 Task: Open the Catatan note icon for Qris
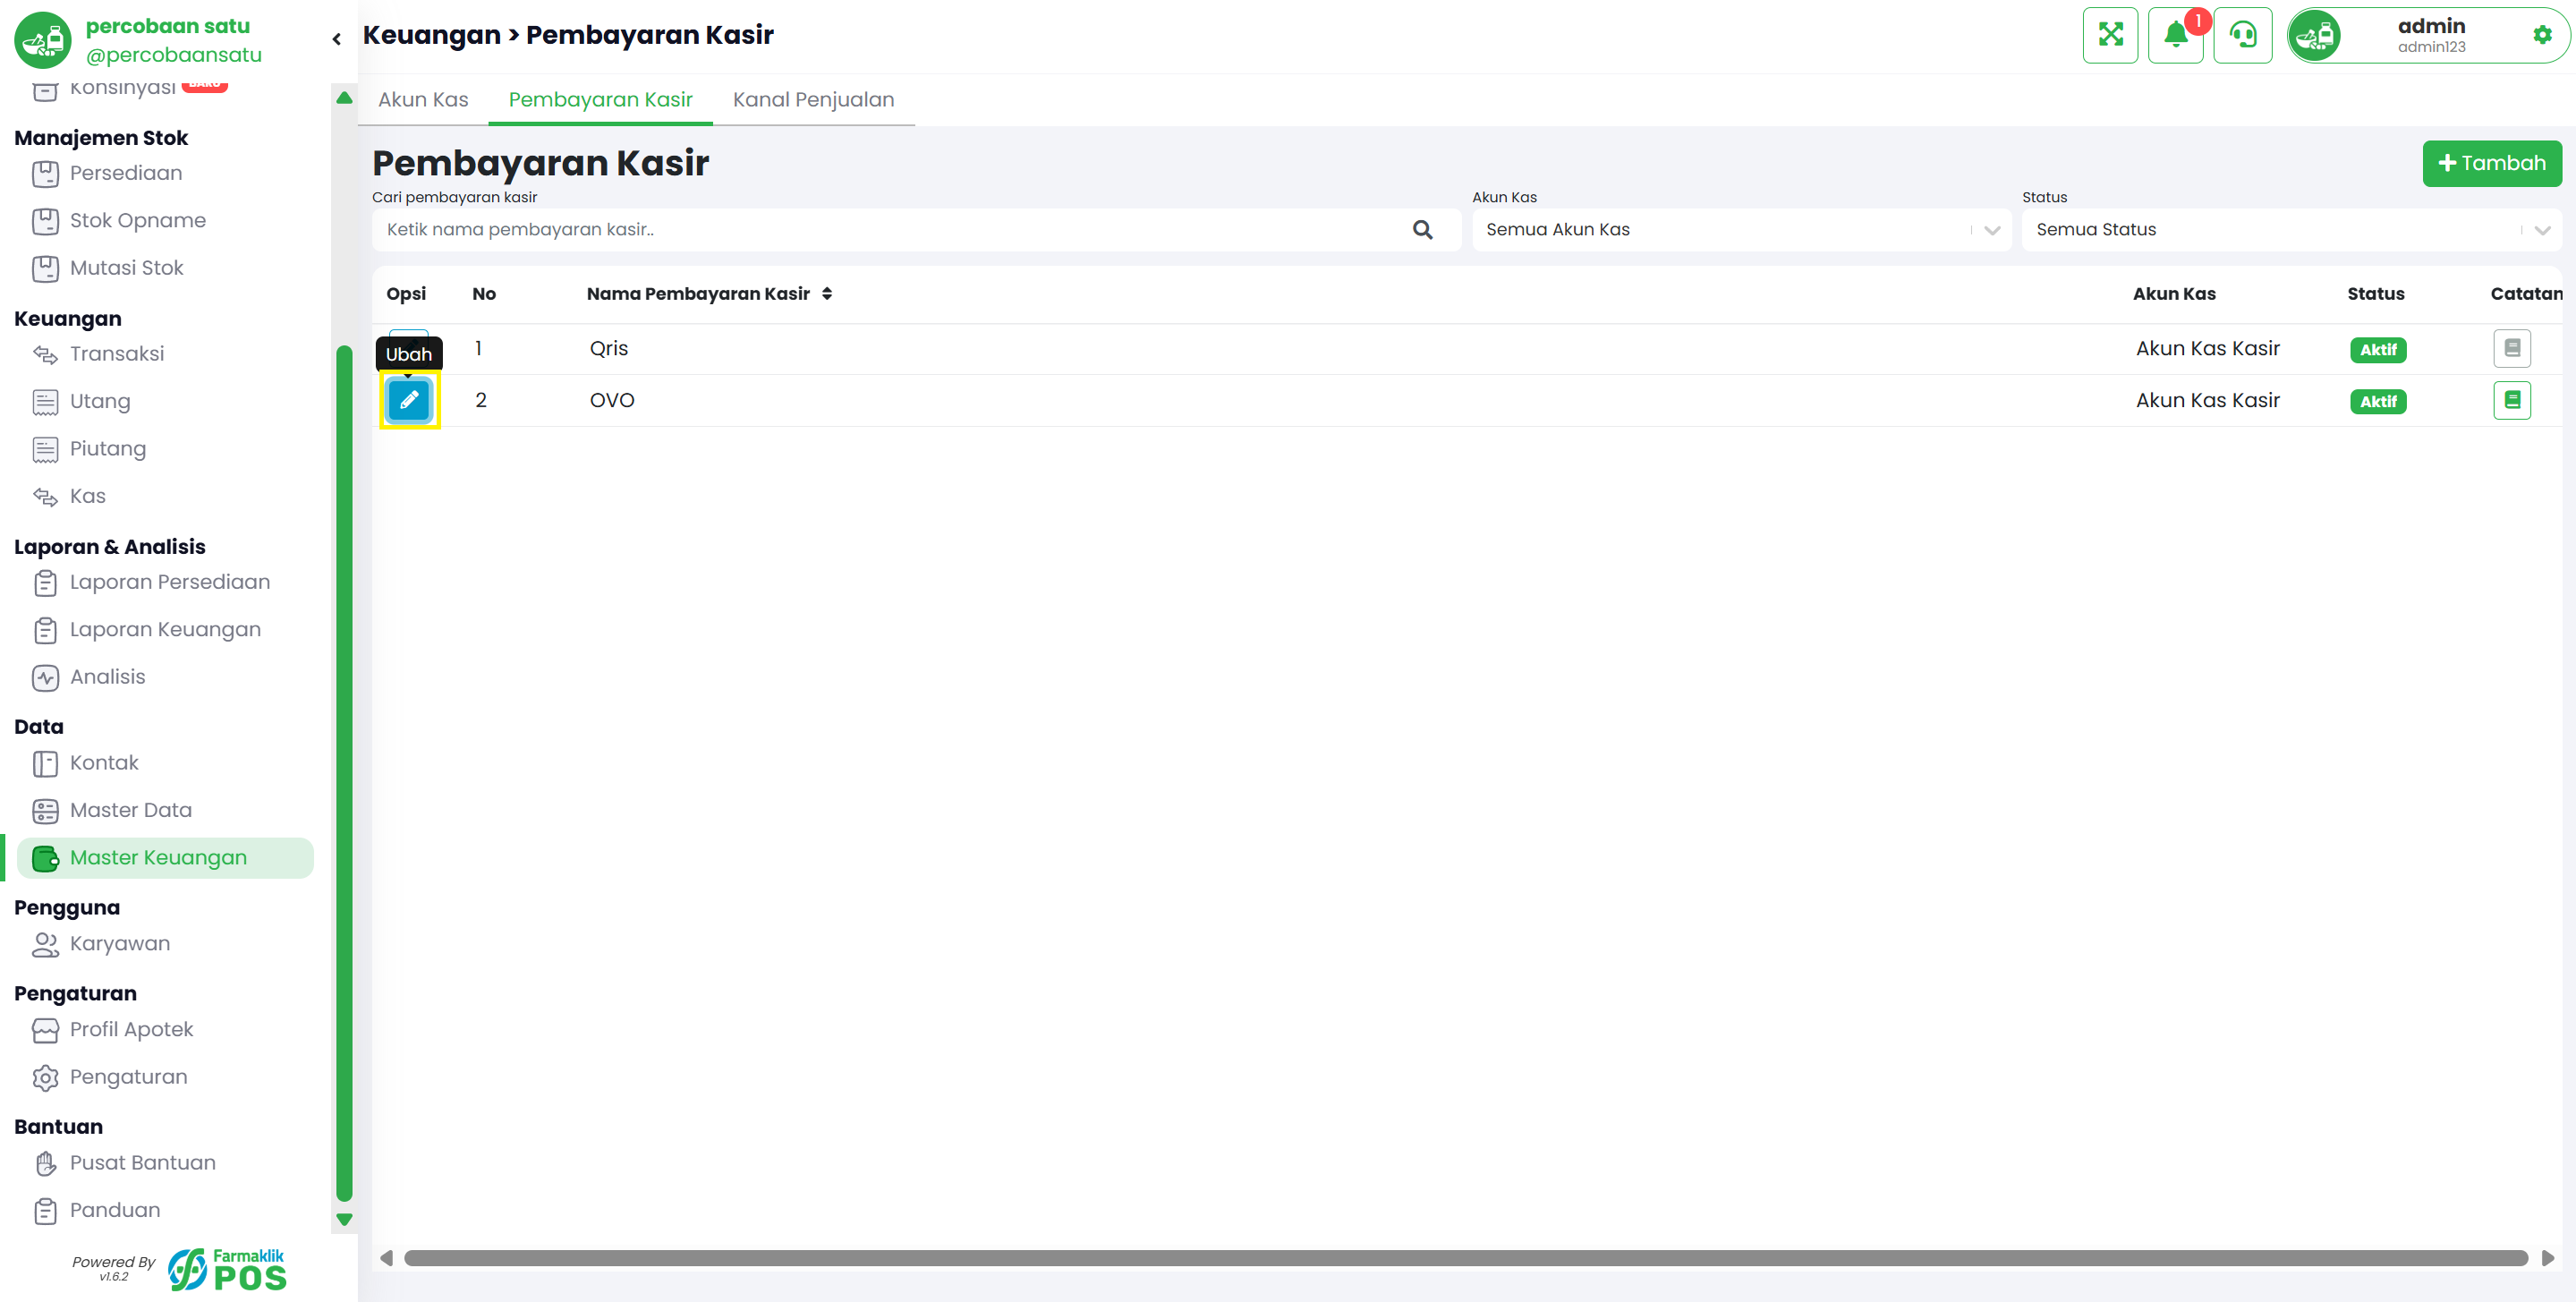2511,349
